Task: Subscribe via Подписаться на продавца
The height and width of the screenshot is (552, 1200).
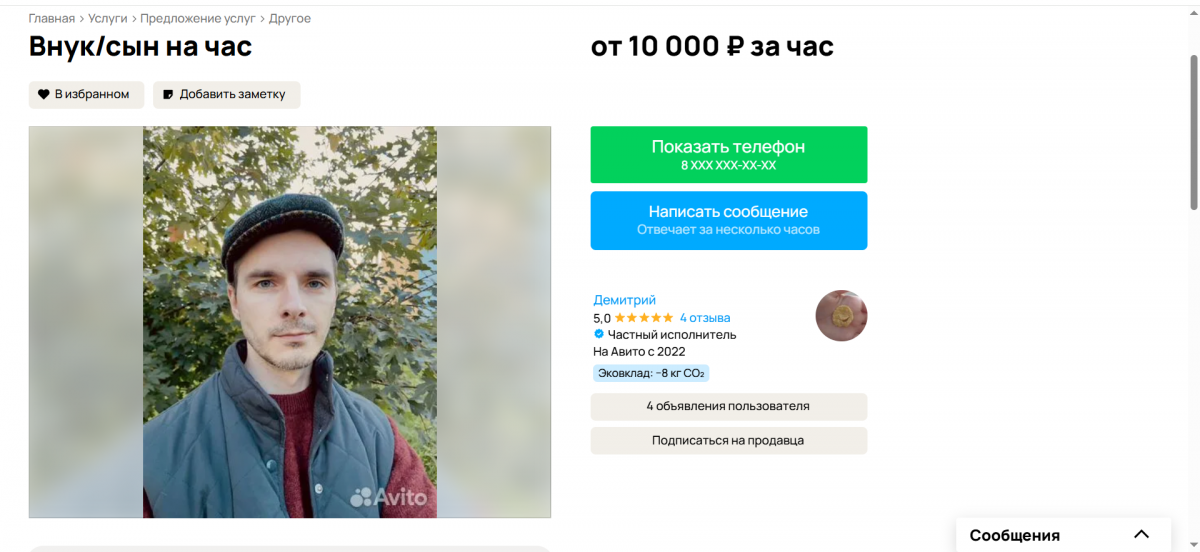Action: point(728,440)
